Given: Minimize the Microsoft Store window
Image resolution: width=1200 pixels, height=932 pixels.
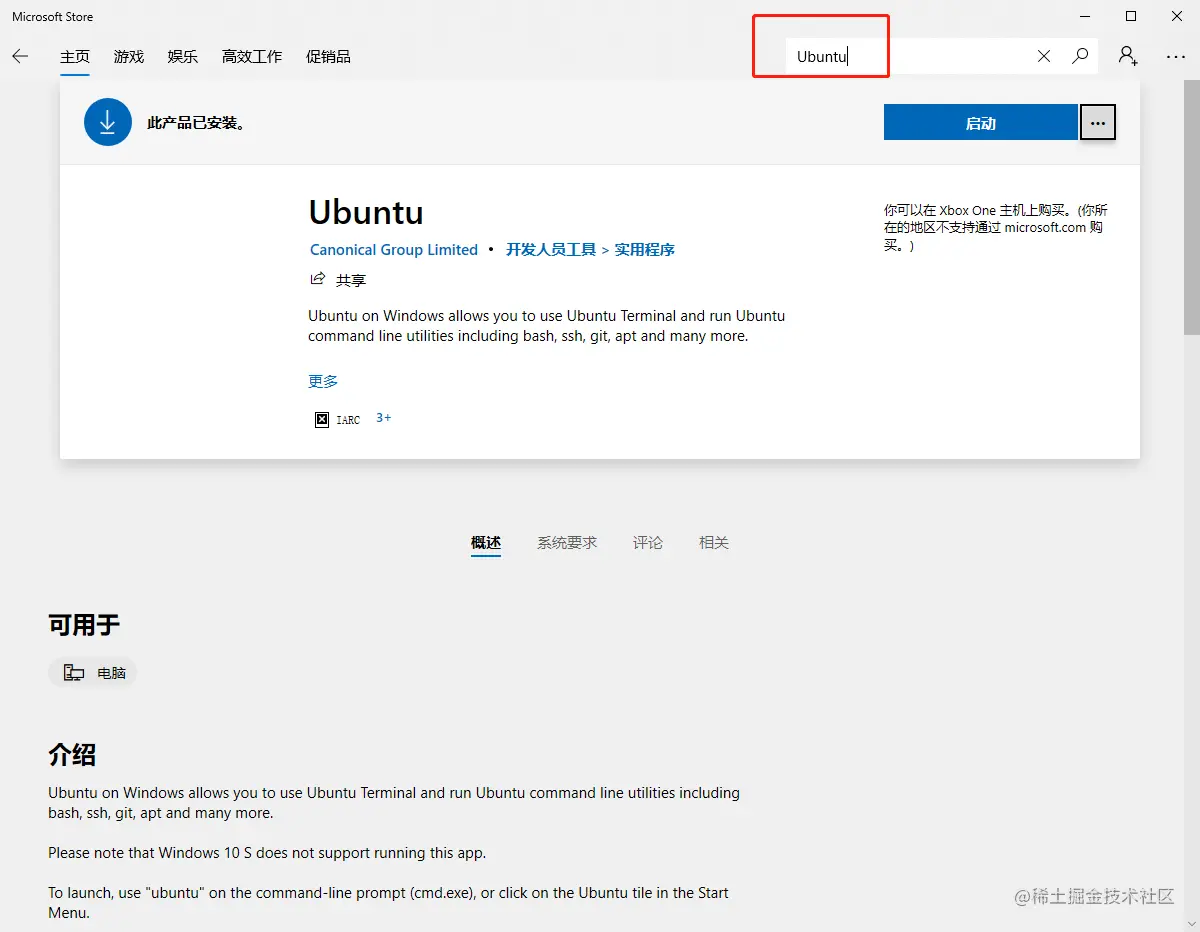Looking at the screenshot, I should click(x=1084, y=16).
